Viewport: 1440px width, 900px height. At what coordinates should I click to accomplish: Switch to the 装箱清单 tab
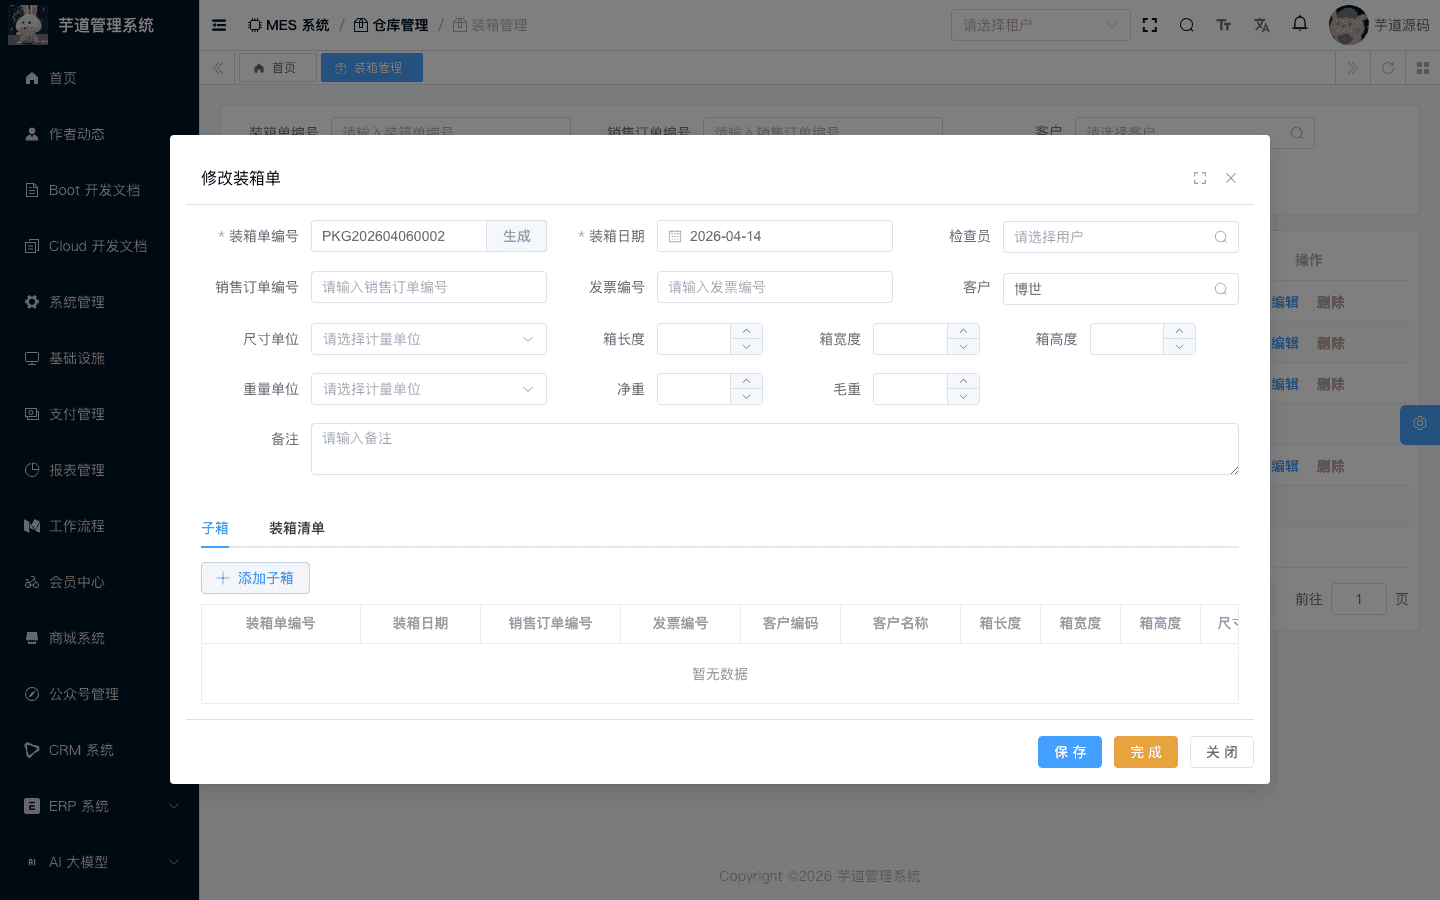pos(296,528)
